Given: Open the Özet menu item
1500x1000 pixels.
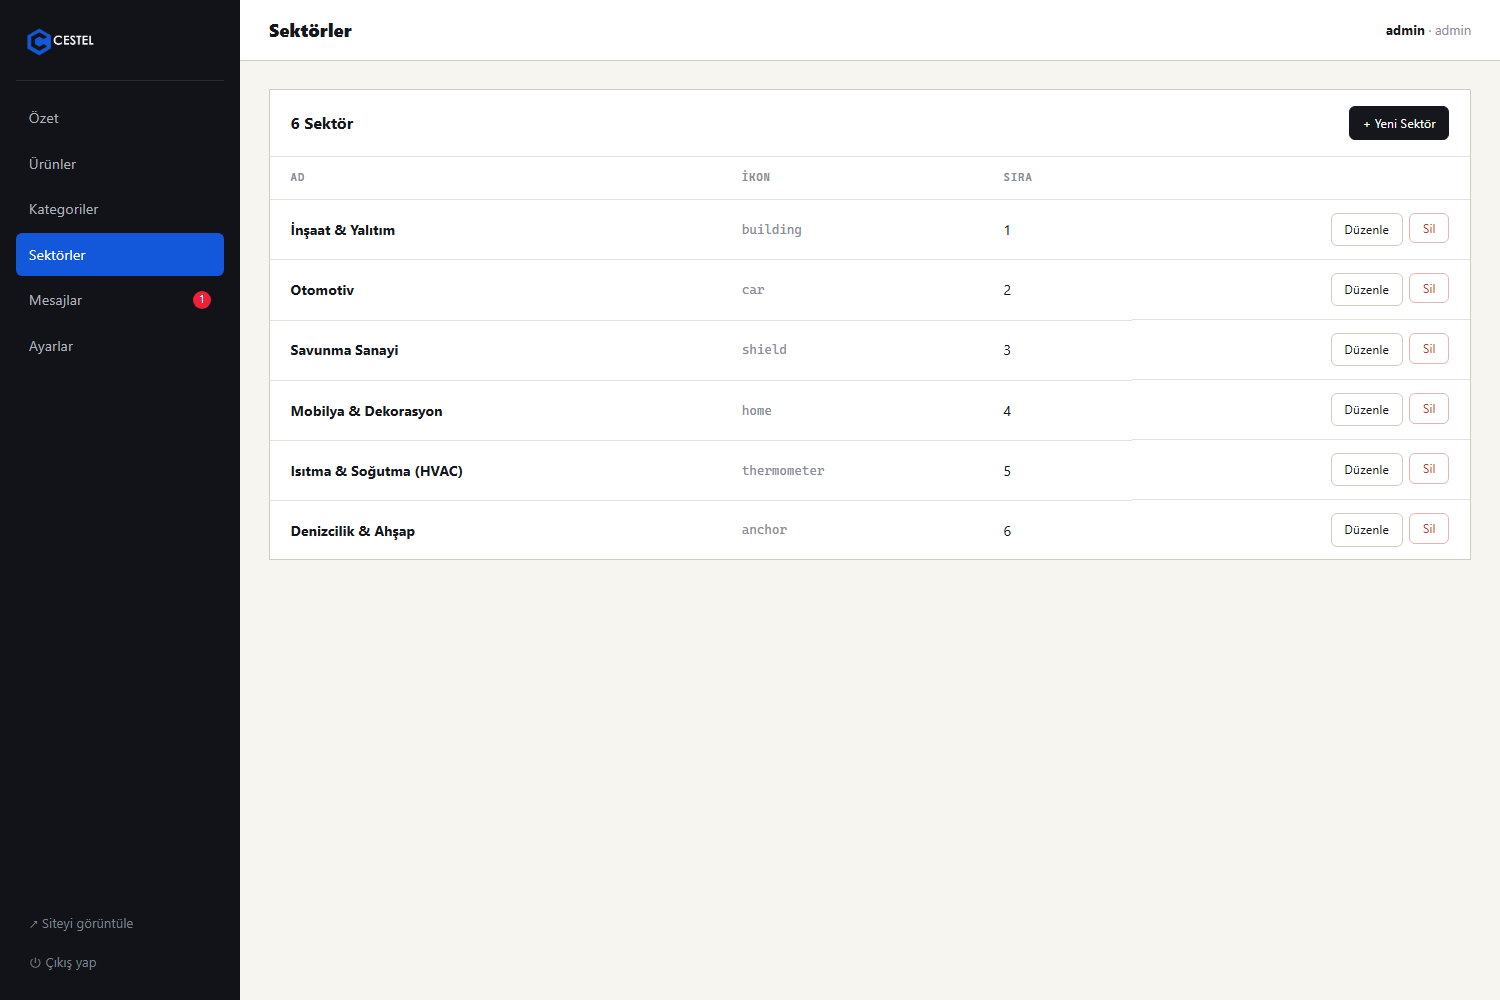Looking at the screenshot, I should pyautogui.click(x=120, y=118).
